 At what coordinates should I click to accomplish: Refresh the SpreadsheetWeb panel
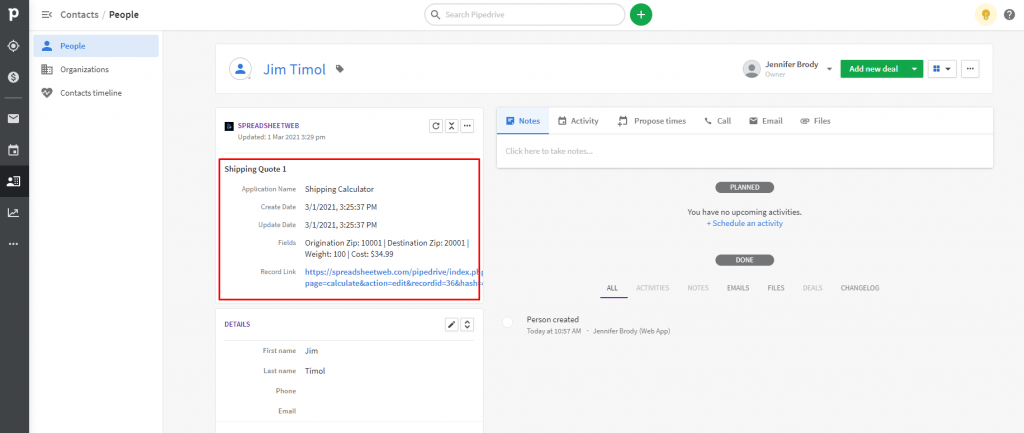(435, 126)
